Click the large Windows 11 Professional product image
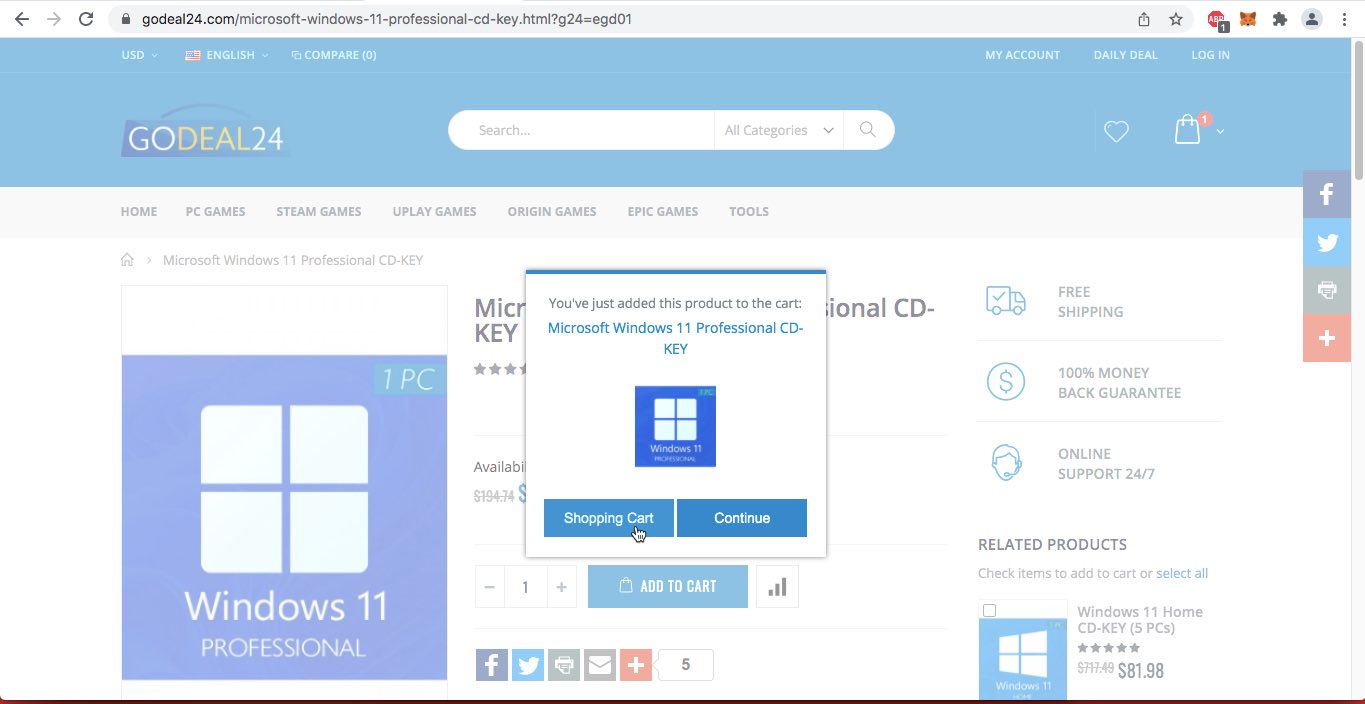1365x704 pixels. 285,517
